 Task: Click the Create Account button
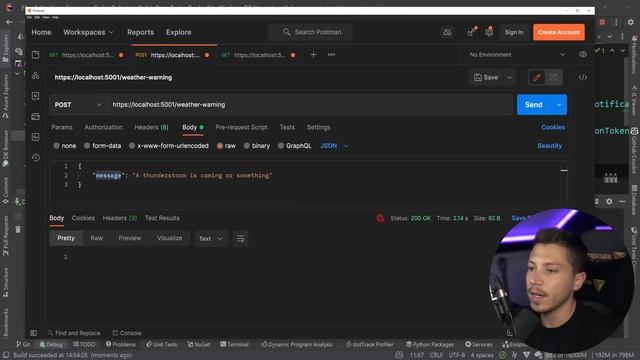coord(559,32)
